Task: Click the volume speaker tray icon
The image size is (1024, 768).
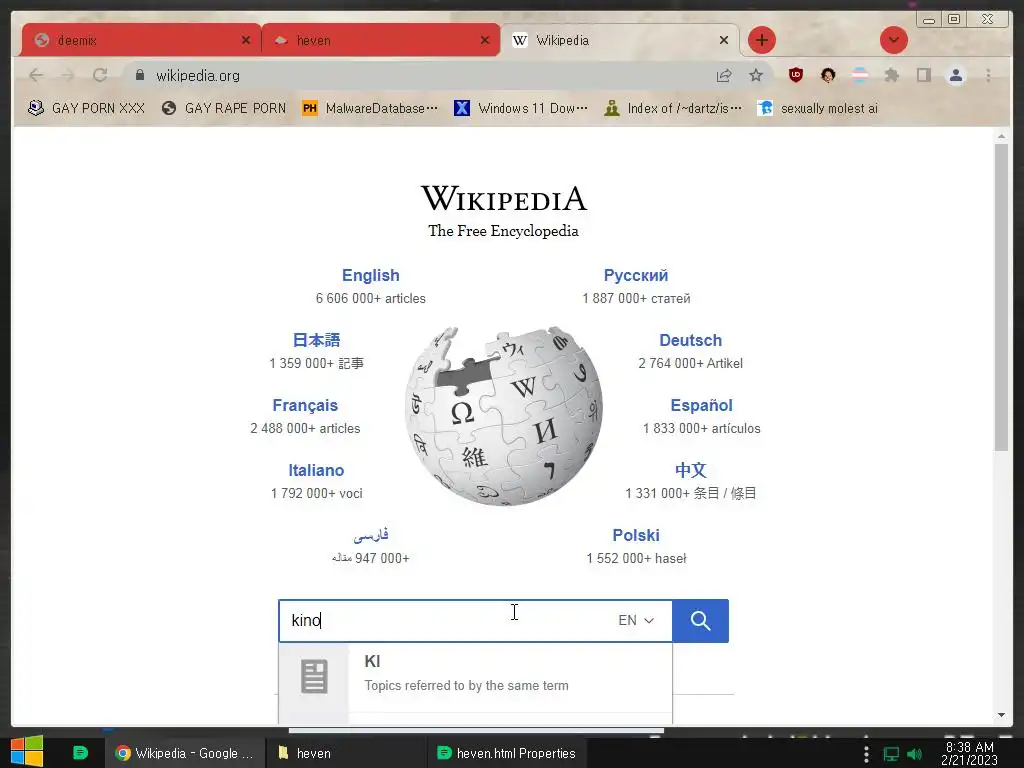Action: click(x=914, y=754)
